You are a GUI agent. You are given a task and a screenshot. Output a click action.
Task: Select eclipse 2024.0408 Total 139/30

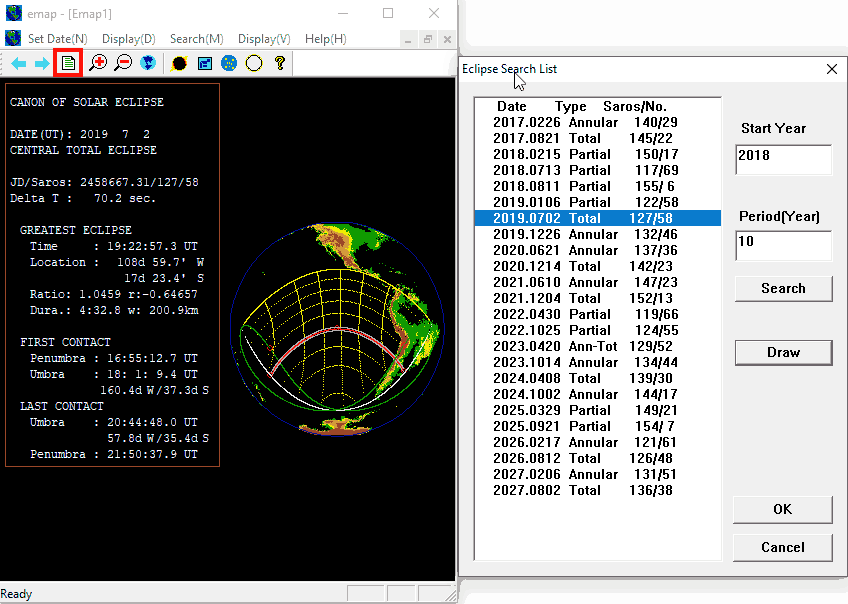tap(598, 378)
